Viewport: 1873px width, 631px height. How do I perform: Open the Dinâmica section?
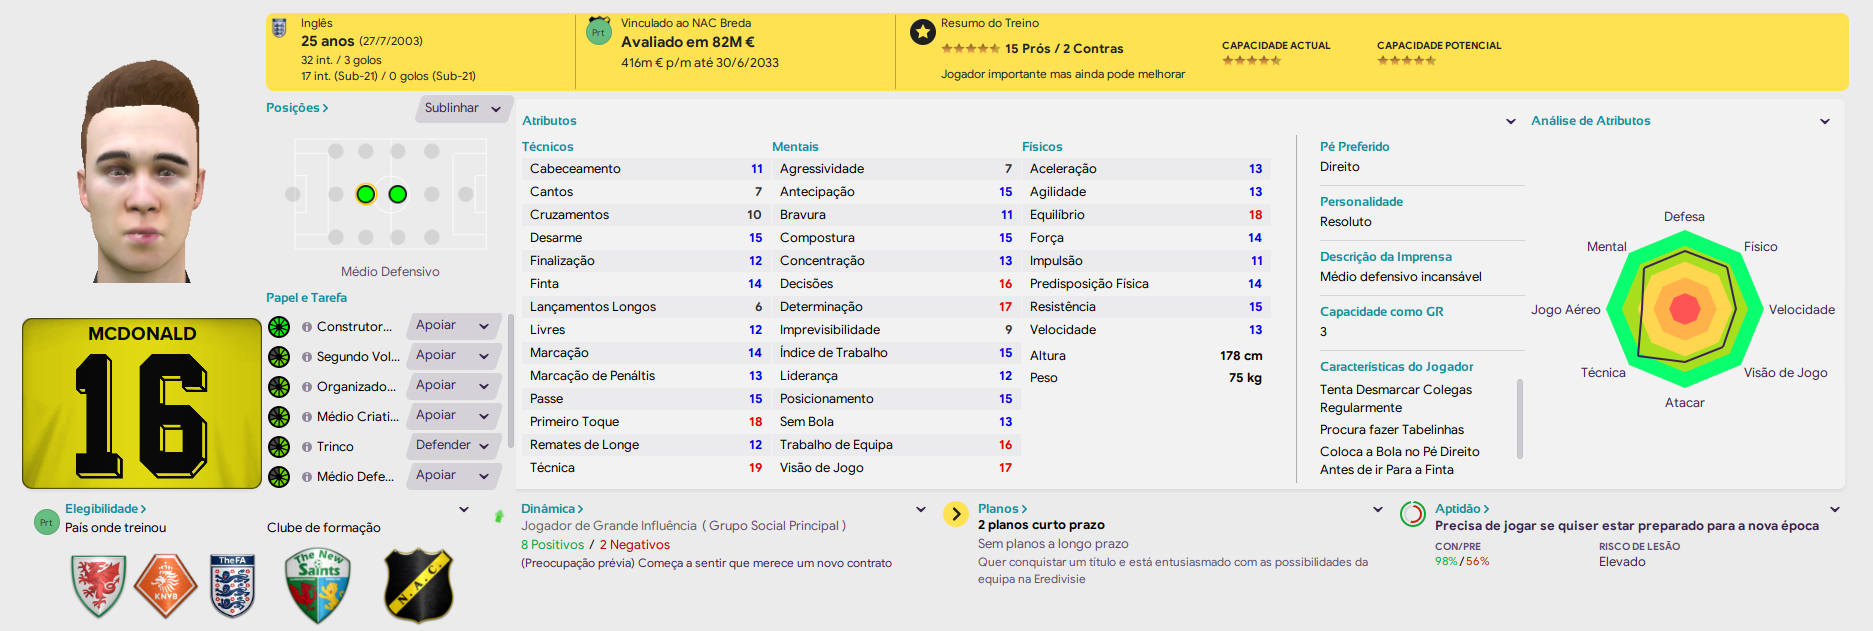(552, 509)
